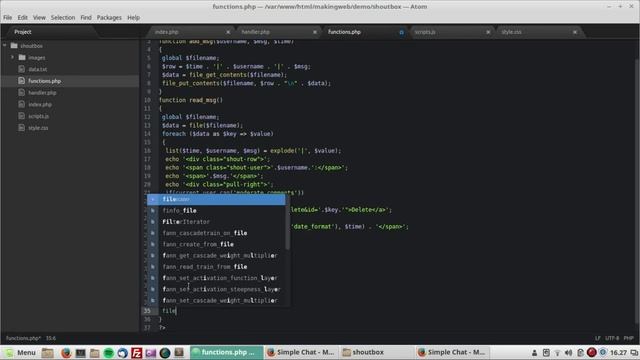Viewport: 640px width, 360px height.
Task: Change the PHP grammar selector
Action: point(629,338)
